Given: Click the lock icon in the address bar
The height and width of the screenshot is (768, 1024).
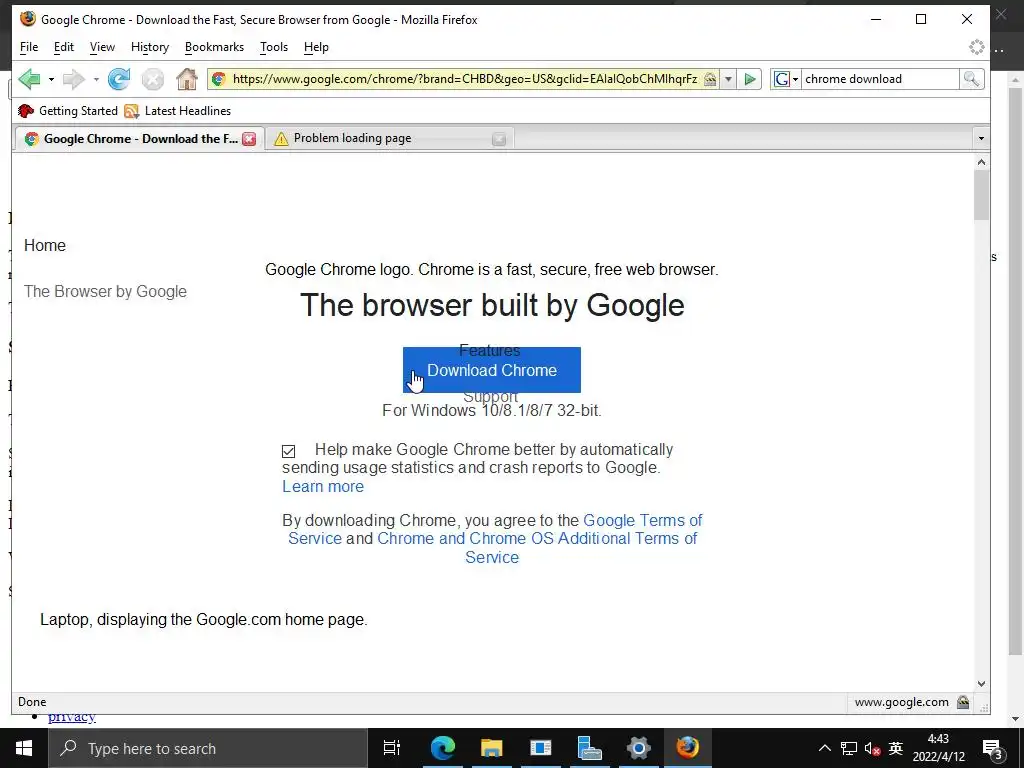Looking at the screenshot, I should pos(710,79).
